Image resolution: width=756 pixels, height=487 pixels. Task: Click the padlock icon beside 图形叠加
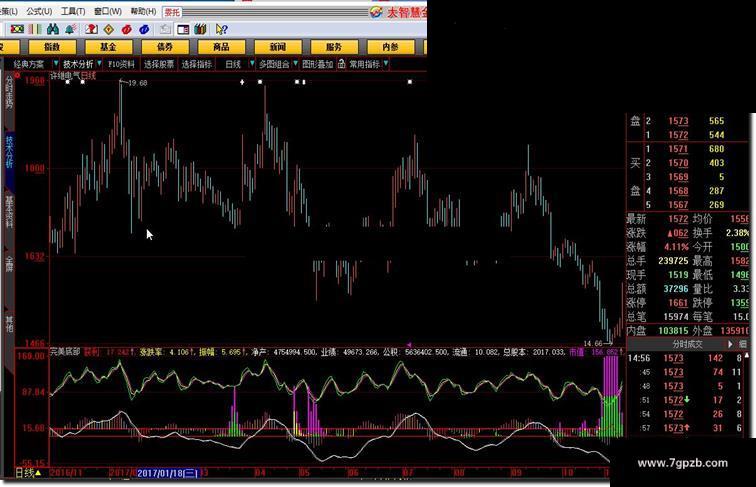(341, 64)
